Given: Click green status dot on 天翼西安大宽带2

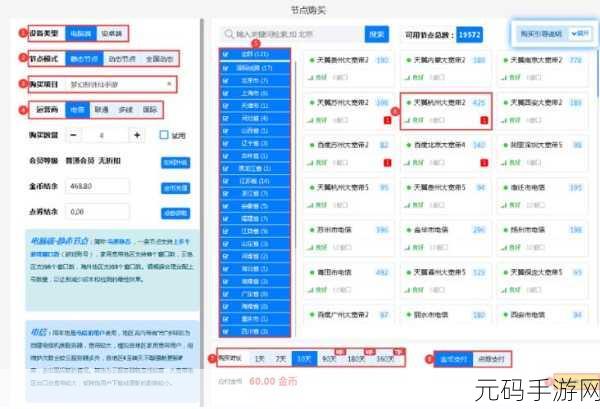Looking at the screenshot, I should pyautogui.click(x=505, y=103).
